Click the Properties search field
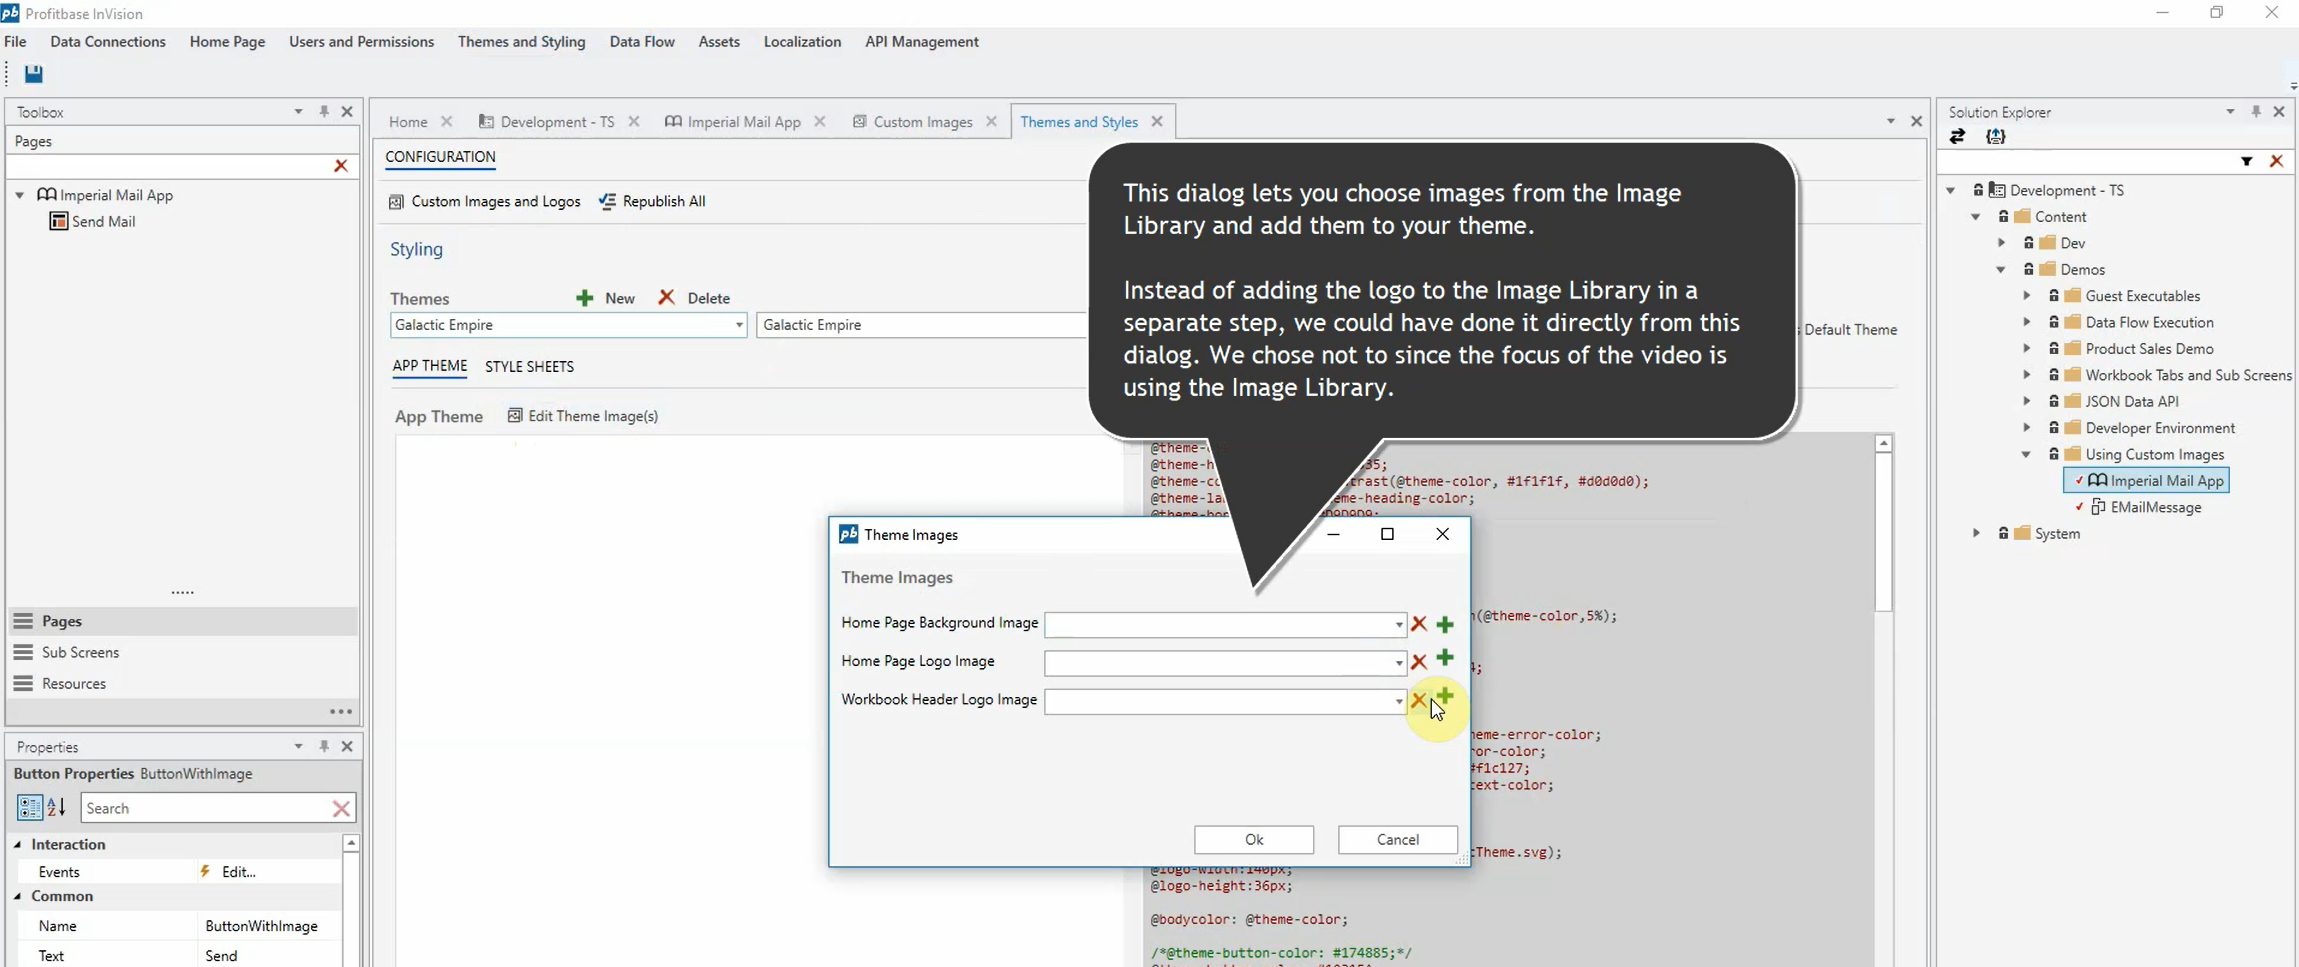 205,808
